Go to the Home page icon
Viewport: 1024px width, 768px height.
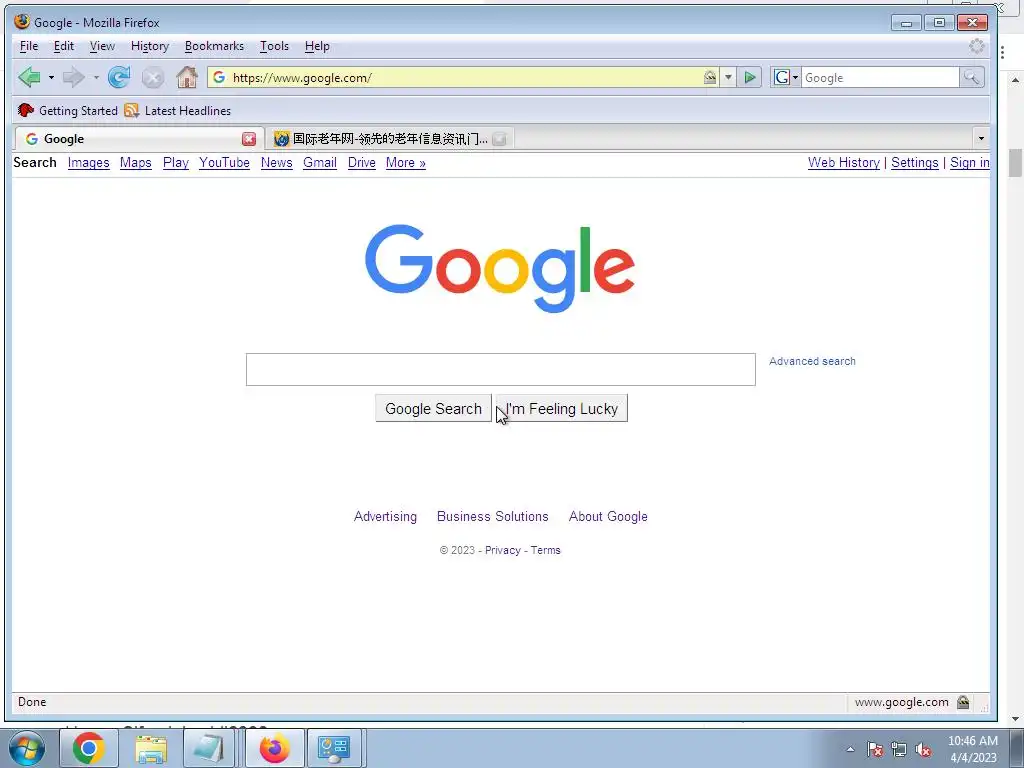187,77
